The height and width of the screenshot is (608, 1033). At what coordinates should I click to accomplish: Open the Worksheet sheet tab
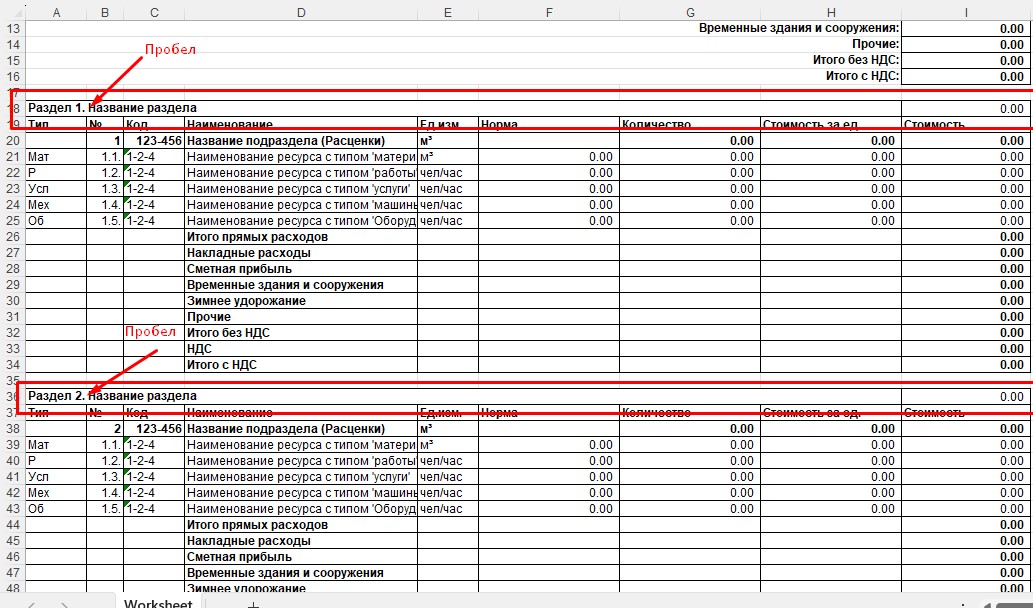click(157, 603)
